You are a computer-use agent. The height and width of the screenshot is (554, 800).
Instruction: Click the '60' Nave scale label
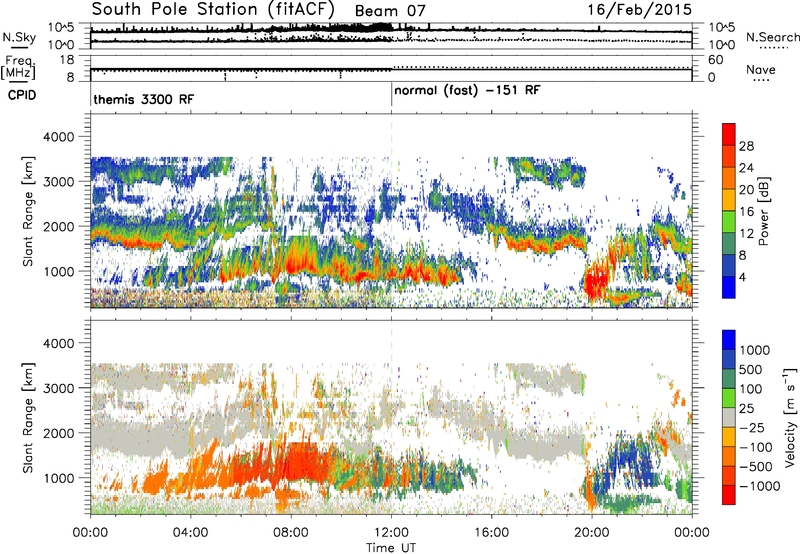[716, 60]
